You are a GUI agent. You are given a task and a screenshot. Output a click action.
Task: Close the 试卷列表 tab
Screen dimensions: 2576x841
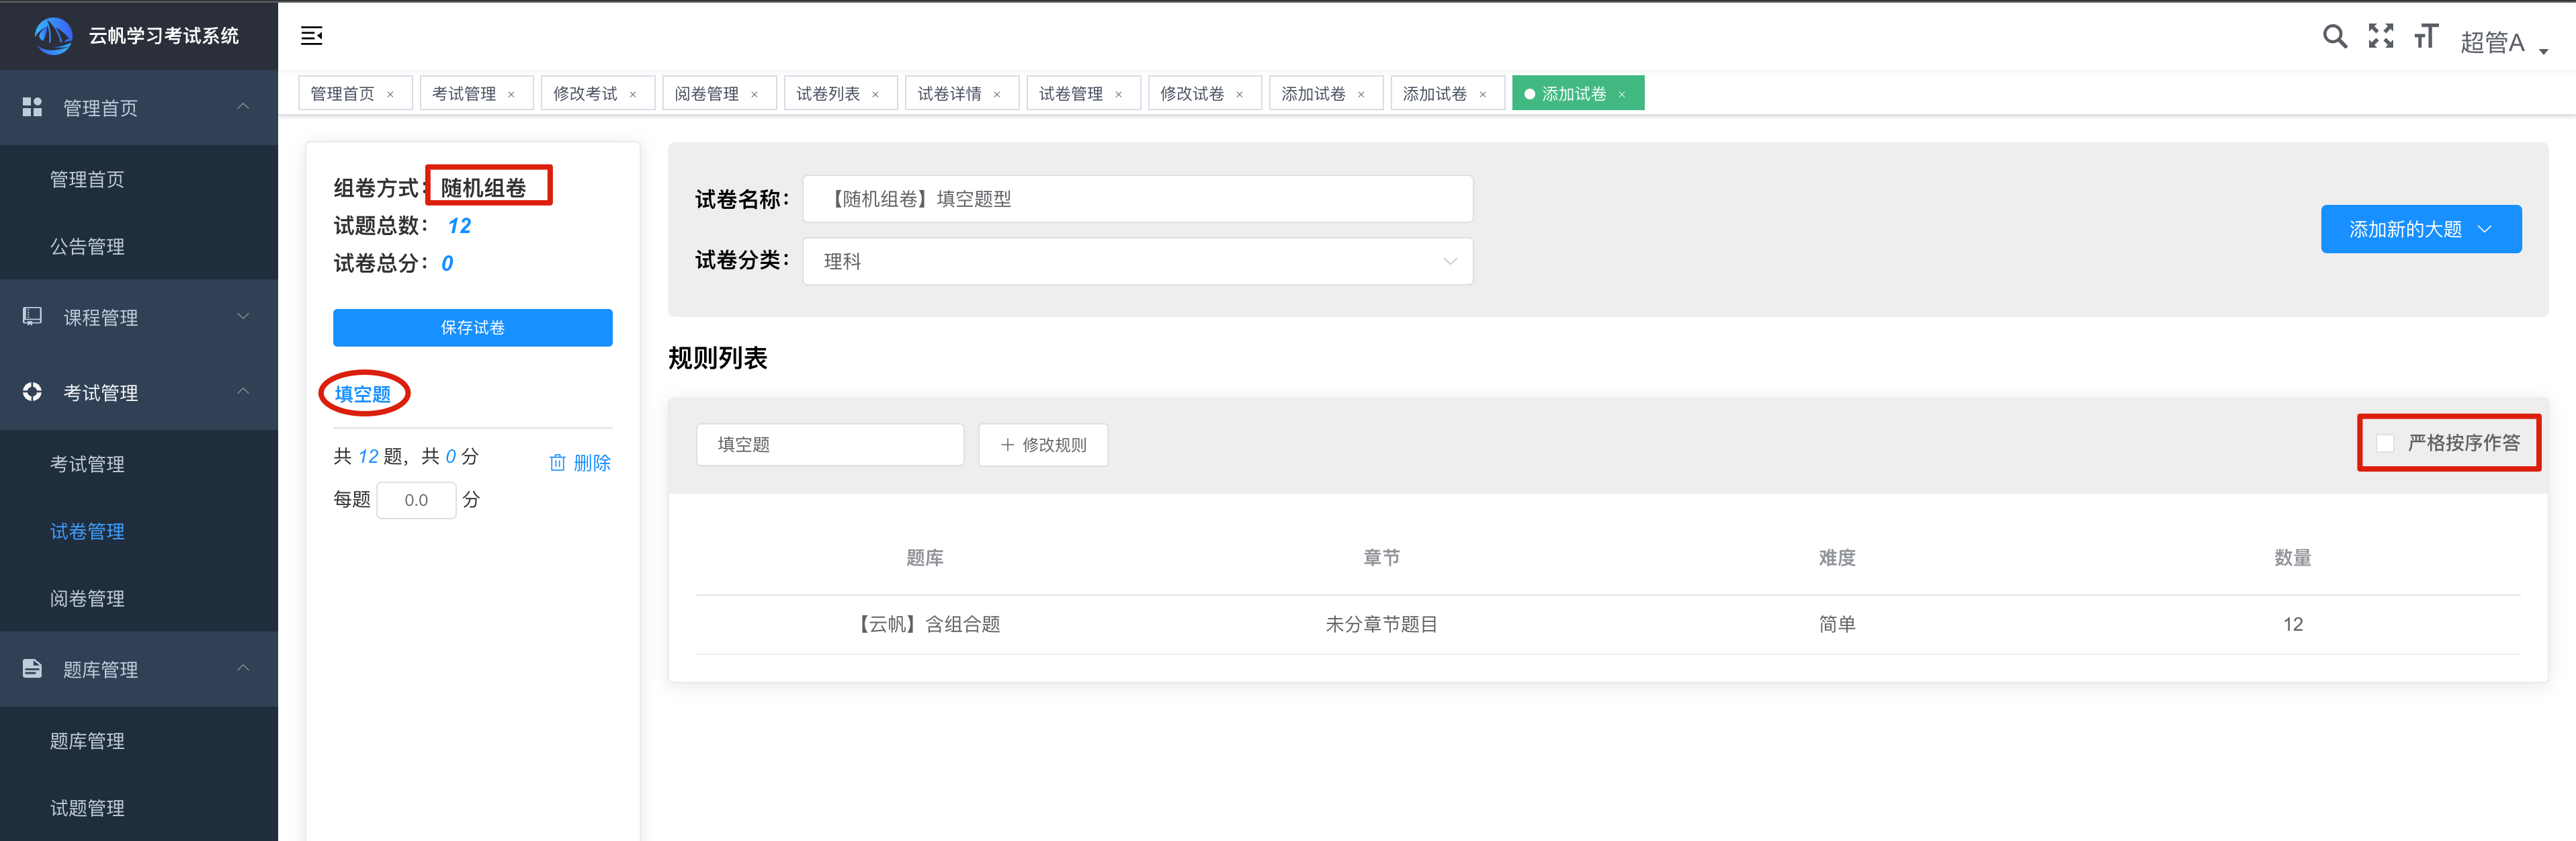coord(875,95)
